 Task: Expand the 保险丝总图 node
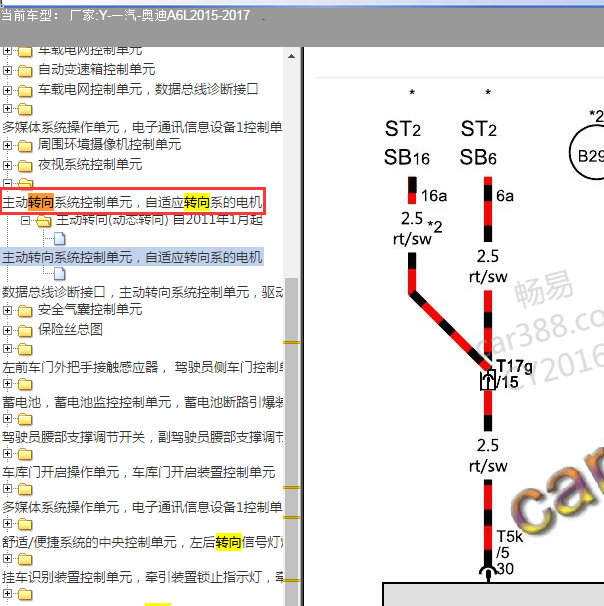(x=7, y=330)
